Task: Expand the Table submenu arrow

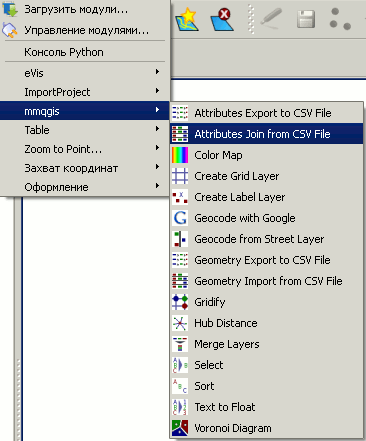Action: point(157,129)
